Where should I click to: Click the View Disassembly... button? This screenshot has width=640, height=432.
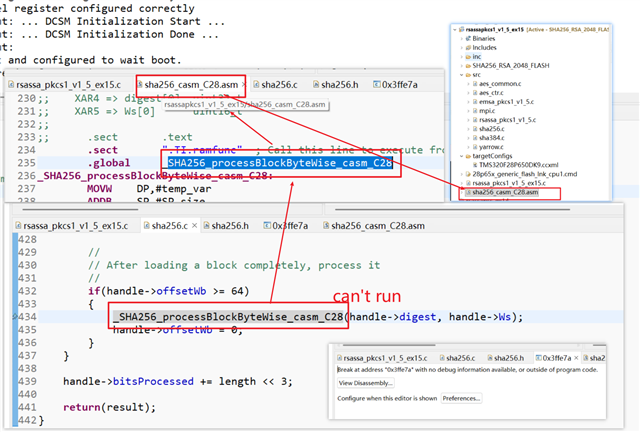click(366, 383)
